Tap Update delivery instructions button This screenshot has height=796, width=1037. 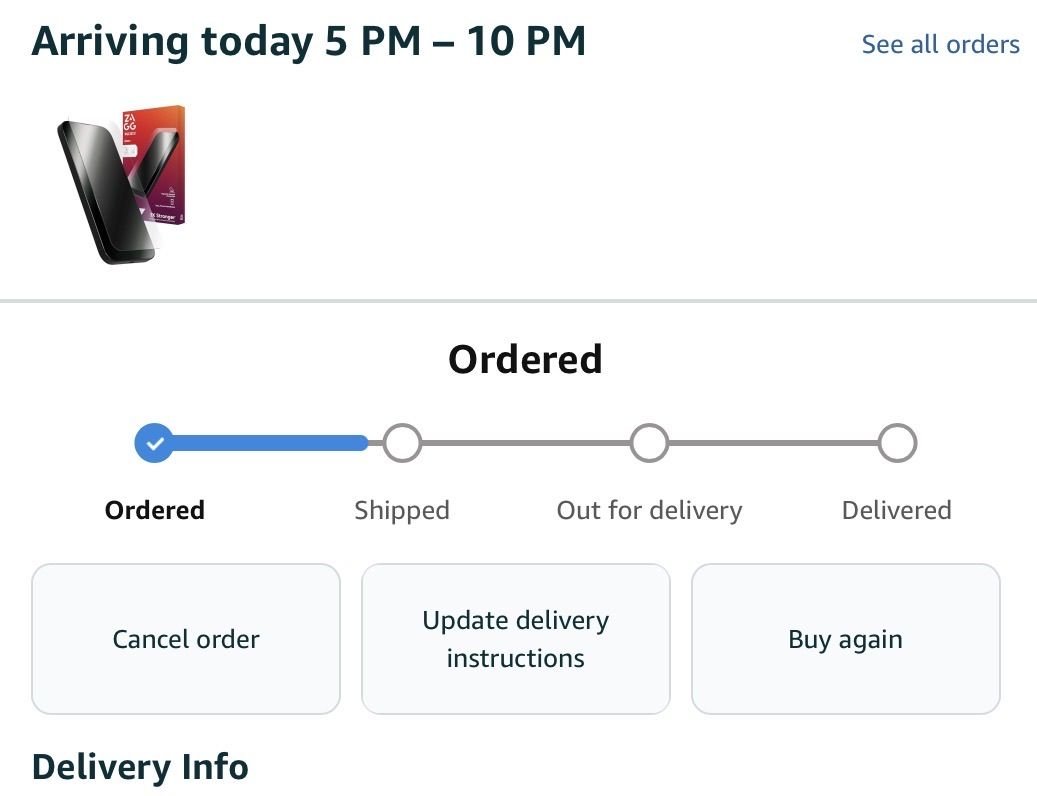click(515, 639)
